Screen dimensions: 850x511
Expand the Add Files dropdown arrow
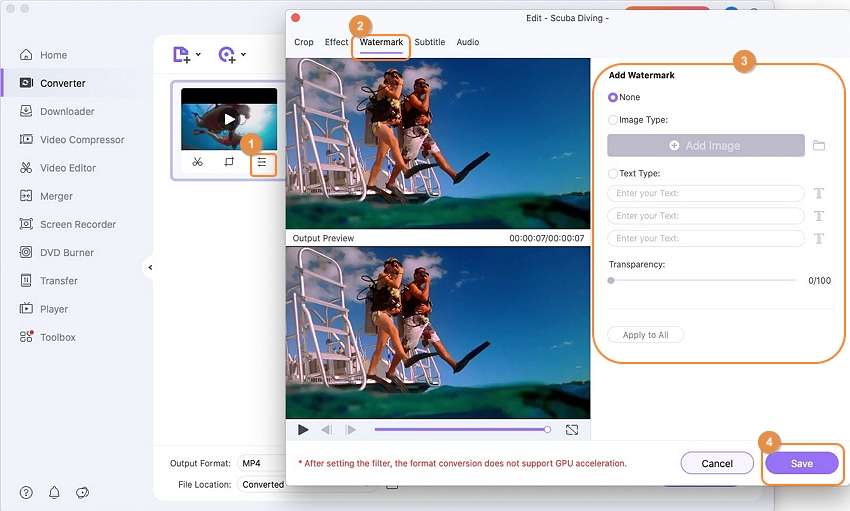click(198, 54)
